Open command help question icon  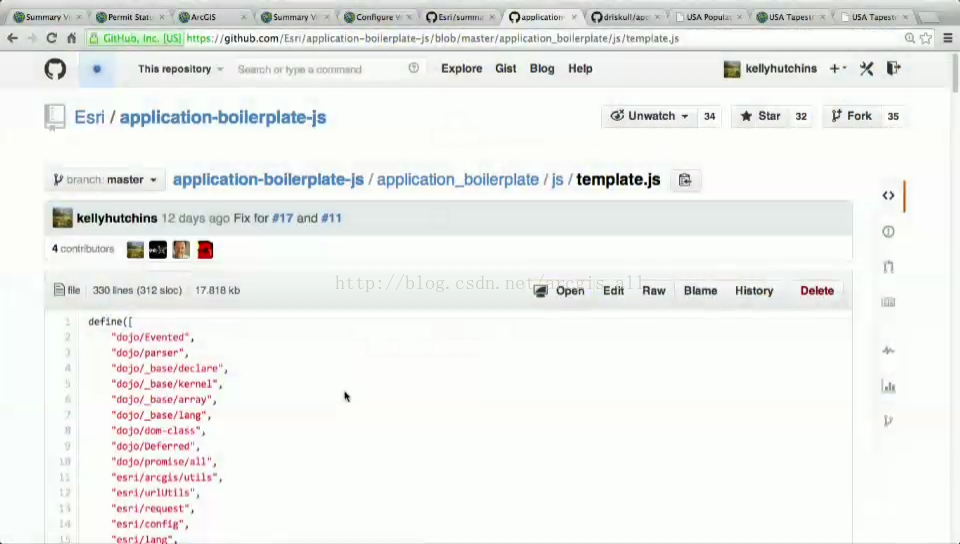coord(414,68)
